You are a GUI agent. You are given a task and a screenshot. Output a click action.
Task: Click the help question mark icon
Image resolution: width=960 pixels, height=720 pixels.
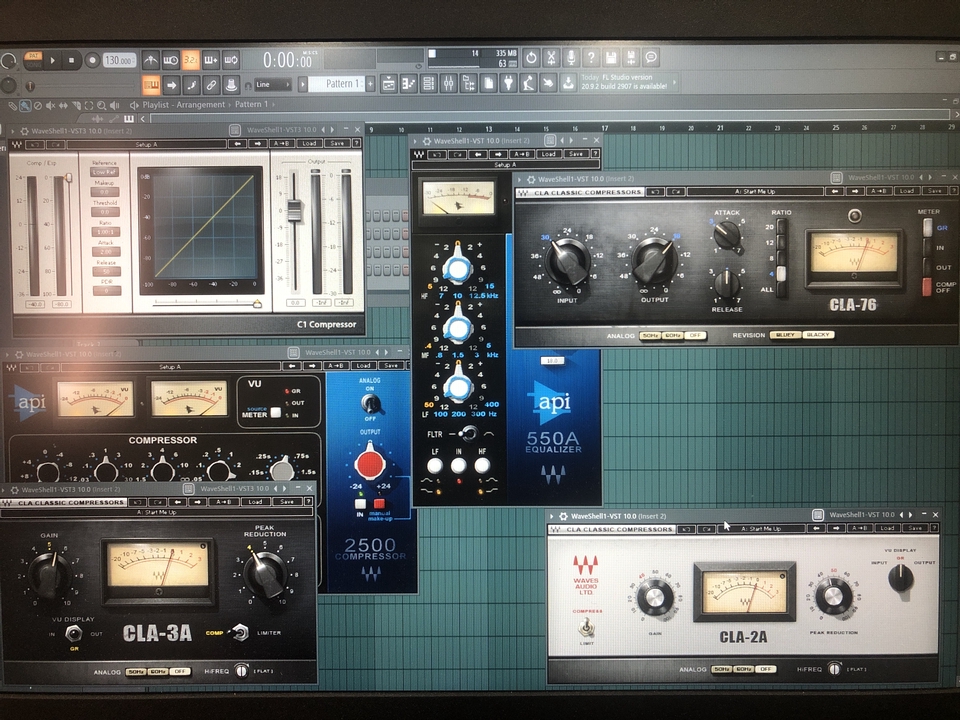[x=591, y=58]
